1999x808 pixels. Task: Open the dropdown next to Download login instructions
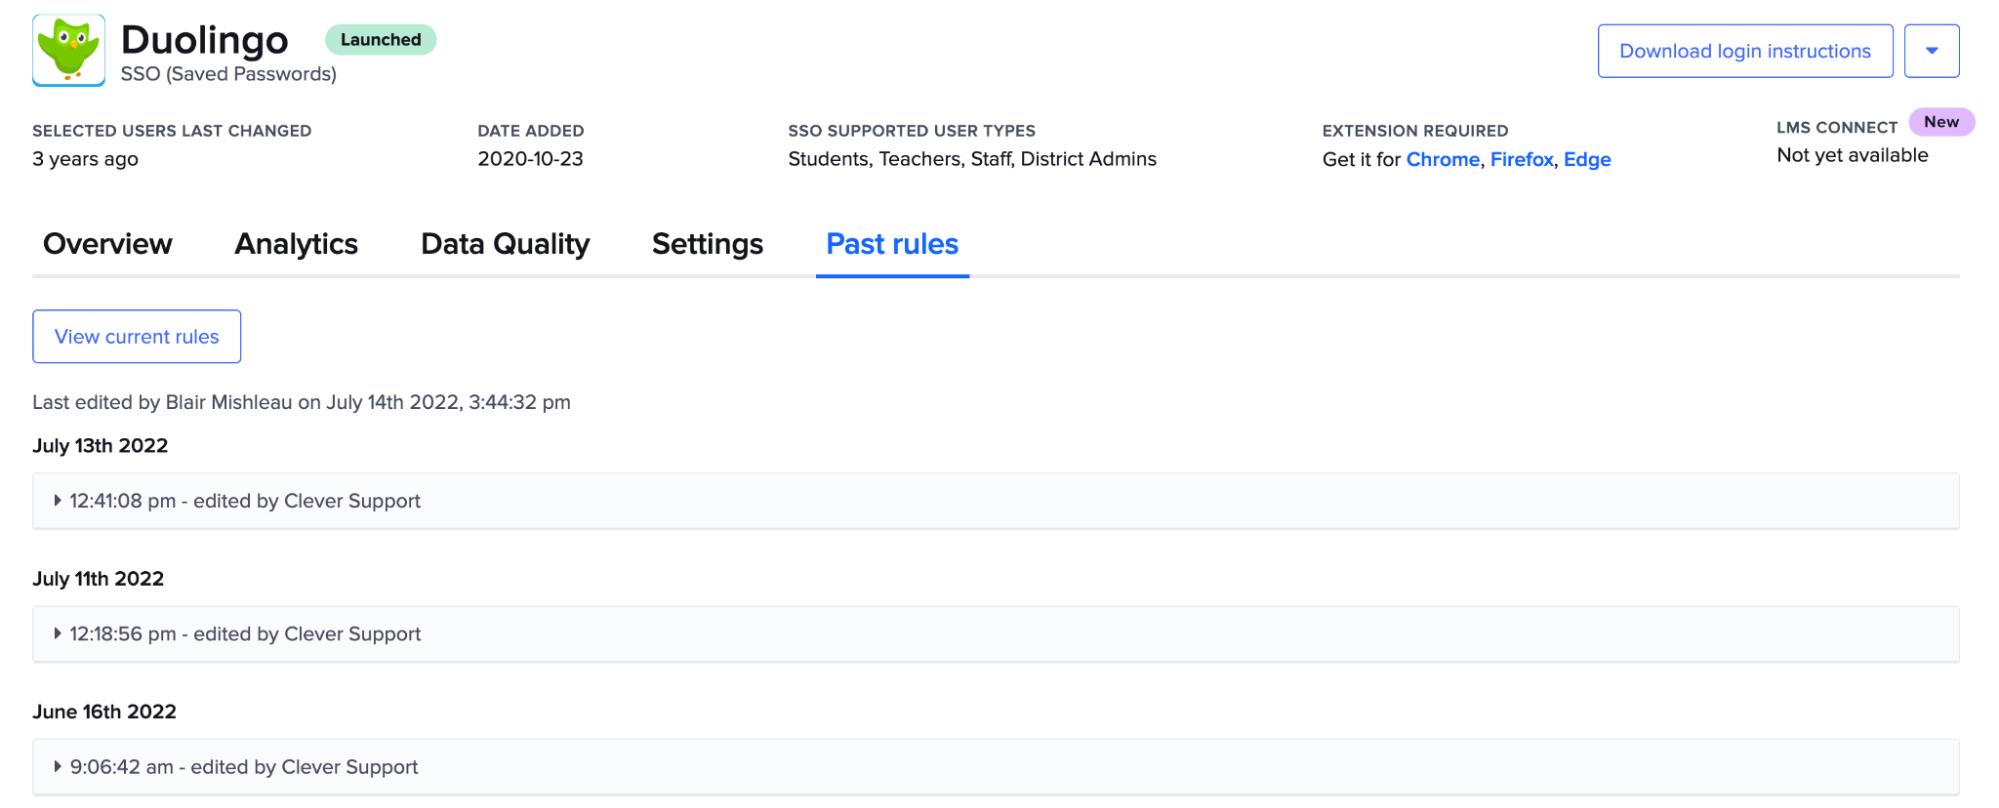pos(1931,50)
